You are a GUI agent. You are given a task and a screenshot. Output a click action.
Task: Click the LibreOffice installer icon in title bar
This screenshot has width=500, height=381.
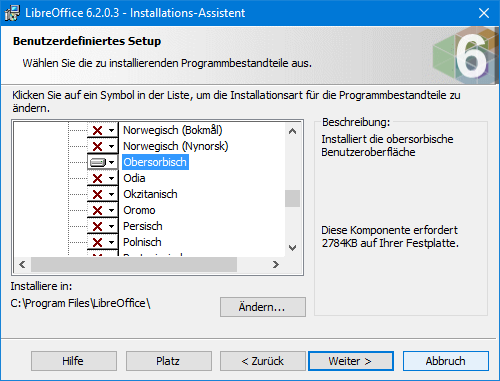click(x=12, y=13)
